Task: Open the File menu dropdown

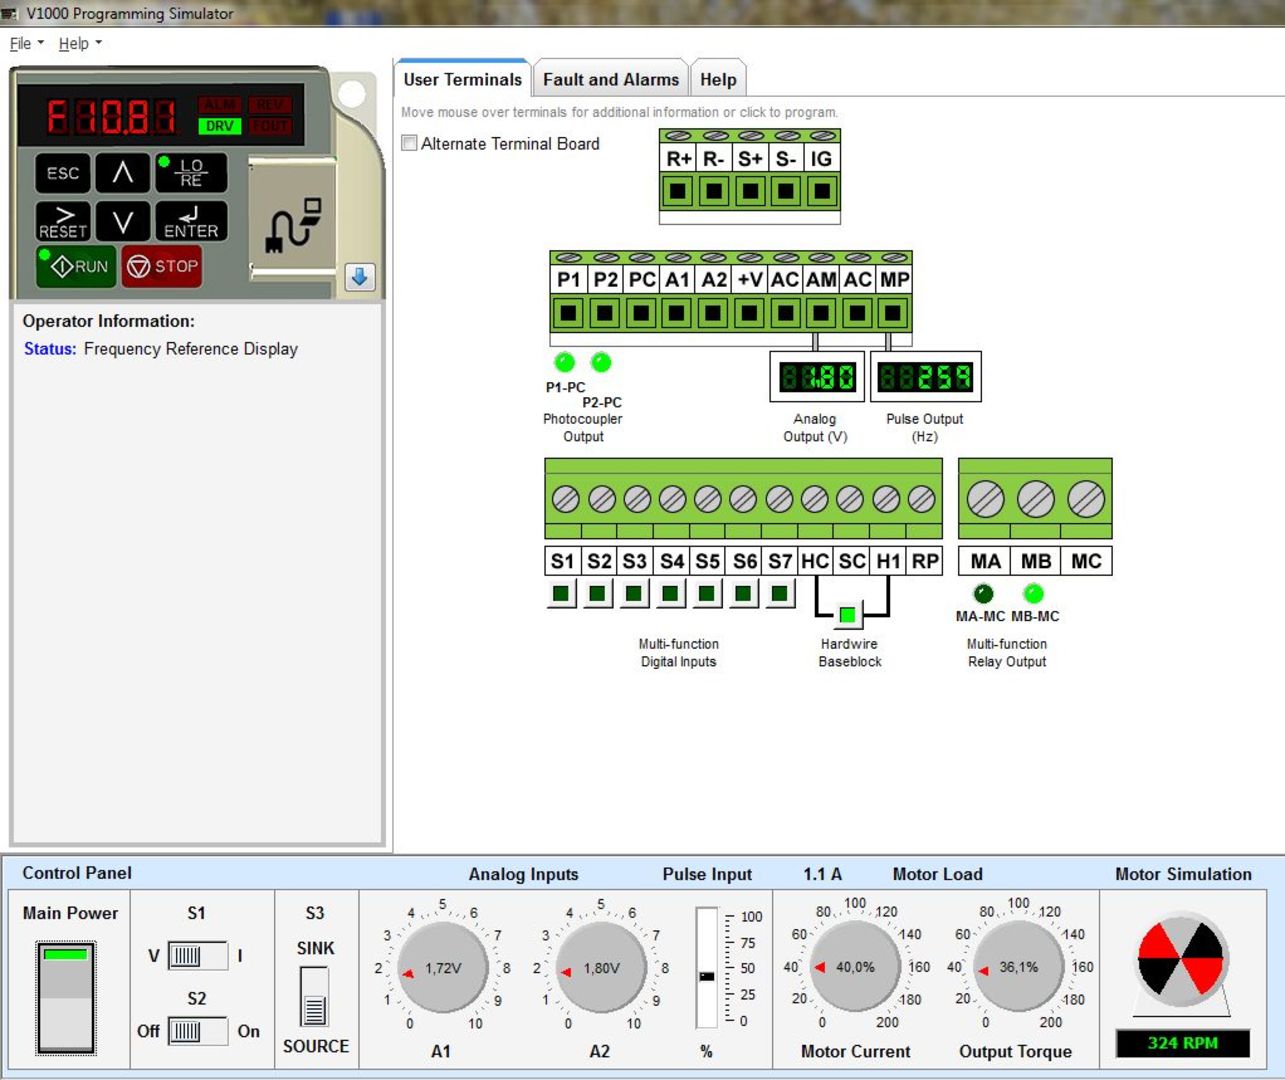Action: pos(25,44)
